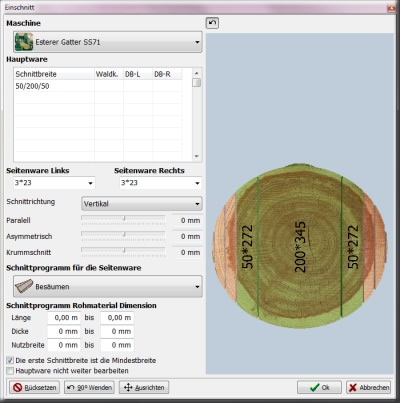Click the Abbrechen button
The height and width of the screenshot is (403, 400).
pos(368,387)
